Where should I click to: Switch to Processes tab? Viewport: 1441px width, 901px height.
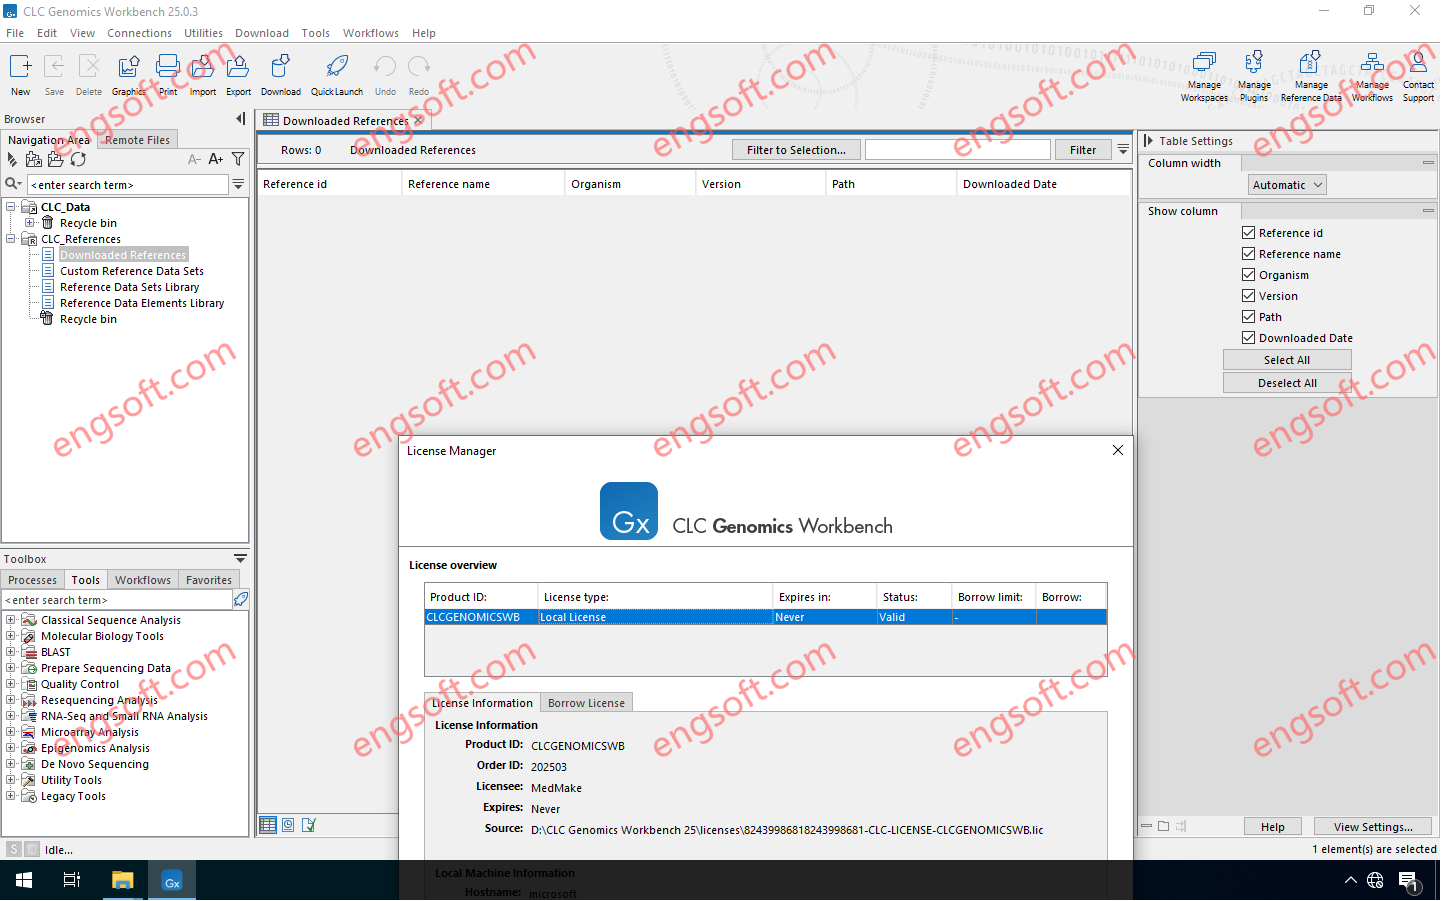[33, 580]
